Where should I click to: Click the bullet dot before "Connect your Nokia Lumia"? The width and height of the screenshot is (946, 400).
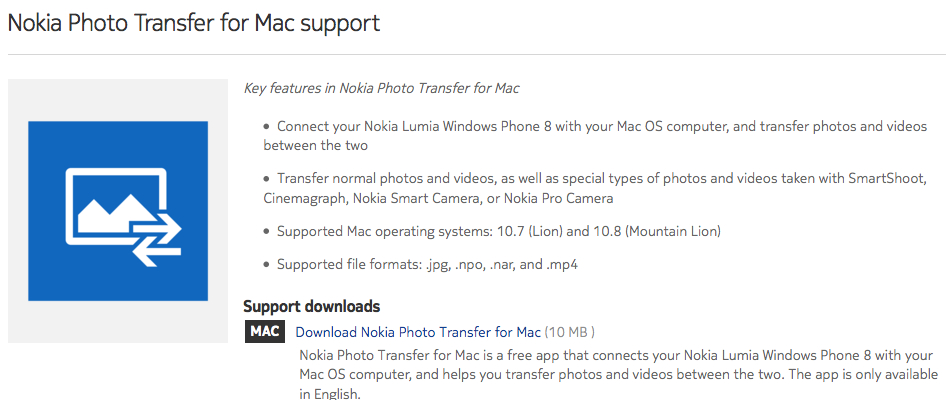point(266,127)
